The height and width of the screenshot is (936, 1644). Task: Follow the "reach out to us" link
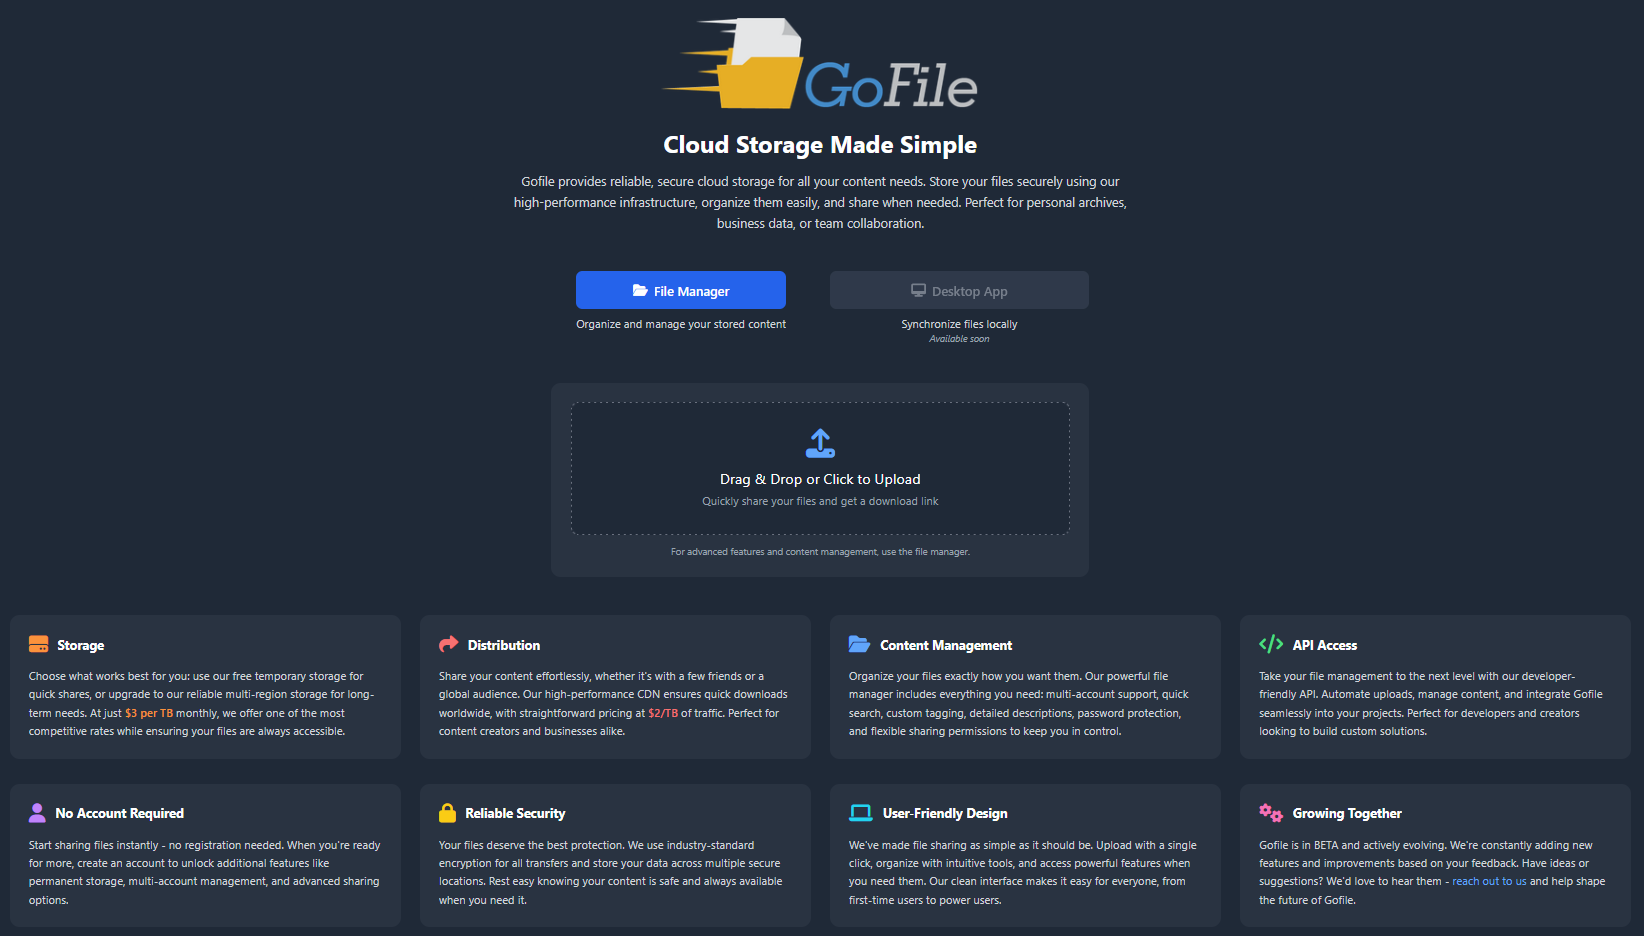pyautogui.click(x=1489, y=881)
